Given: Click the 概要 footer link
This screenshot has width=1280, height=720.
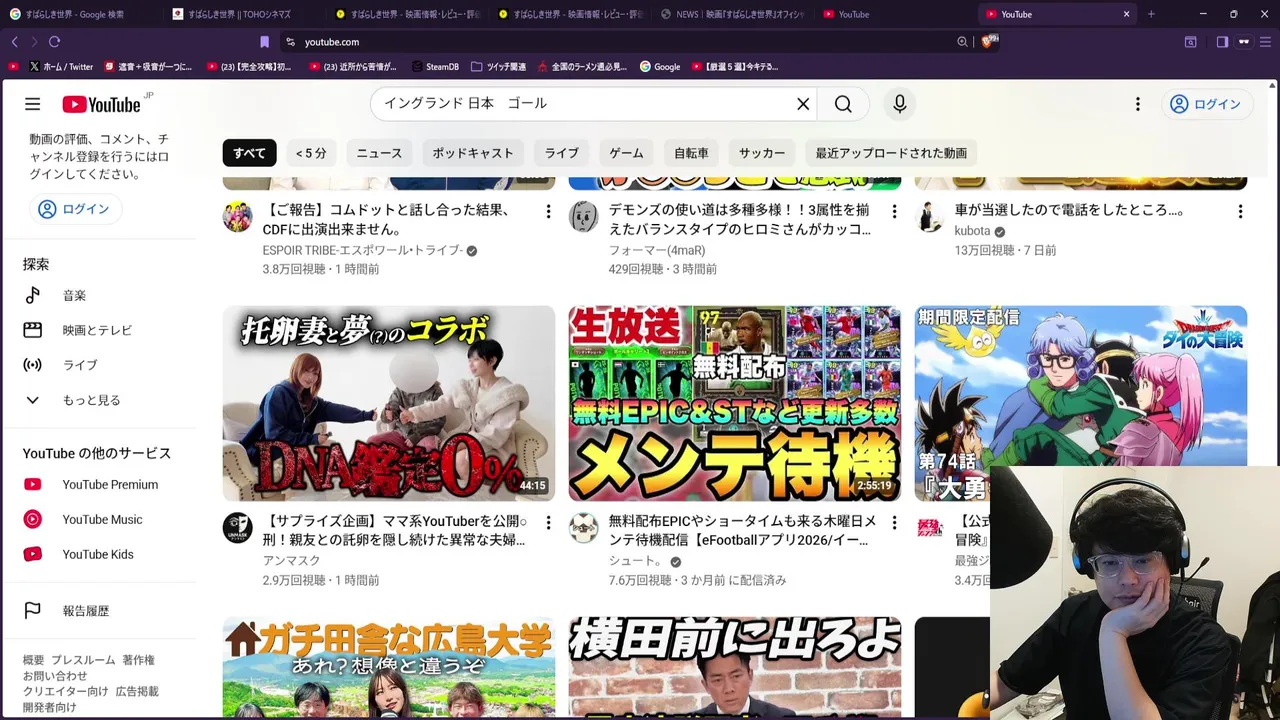Looking at the screenshot, I should point(33,660).
